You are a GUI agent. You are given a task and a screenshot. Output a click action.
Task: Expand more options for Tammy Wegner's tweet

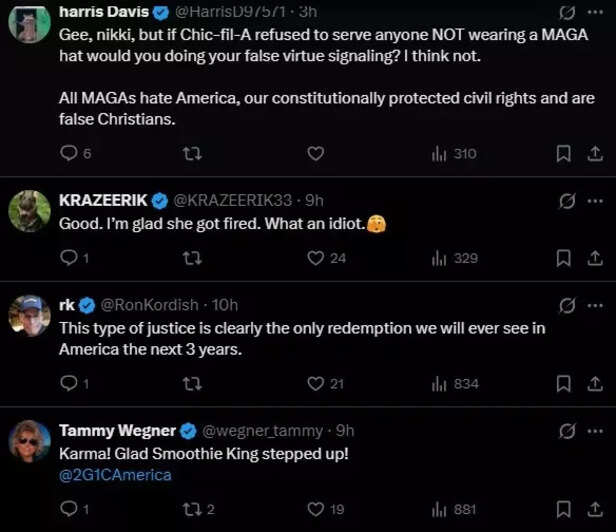597,431
